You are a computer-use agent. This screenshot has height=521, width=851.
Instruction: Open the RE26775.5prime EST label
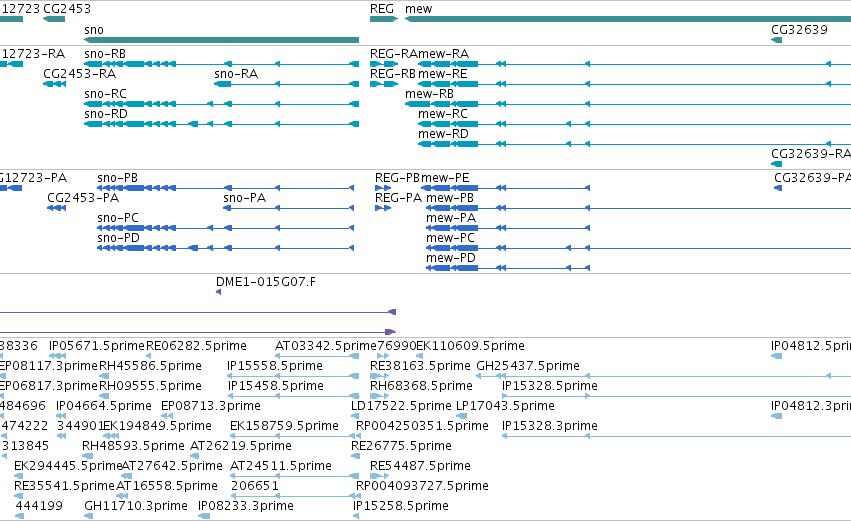[x=401, y=447]
